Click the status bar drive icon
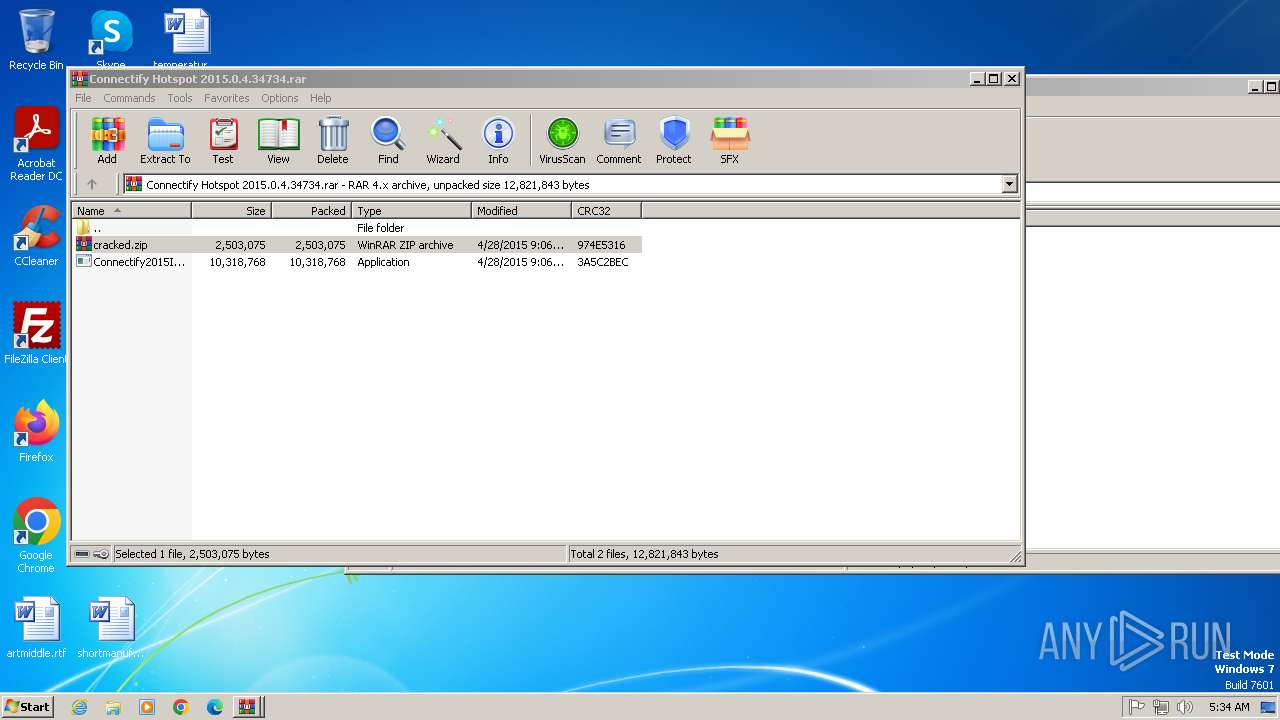 [x=82, y=554]
